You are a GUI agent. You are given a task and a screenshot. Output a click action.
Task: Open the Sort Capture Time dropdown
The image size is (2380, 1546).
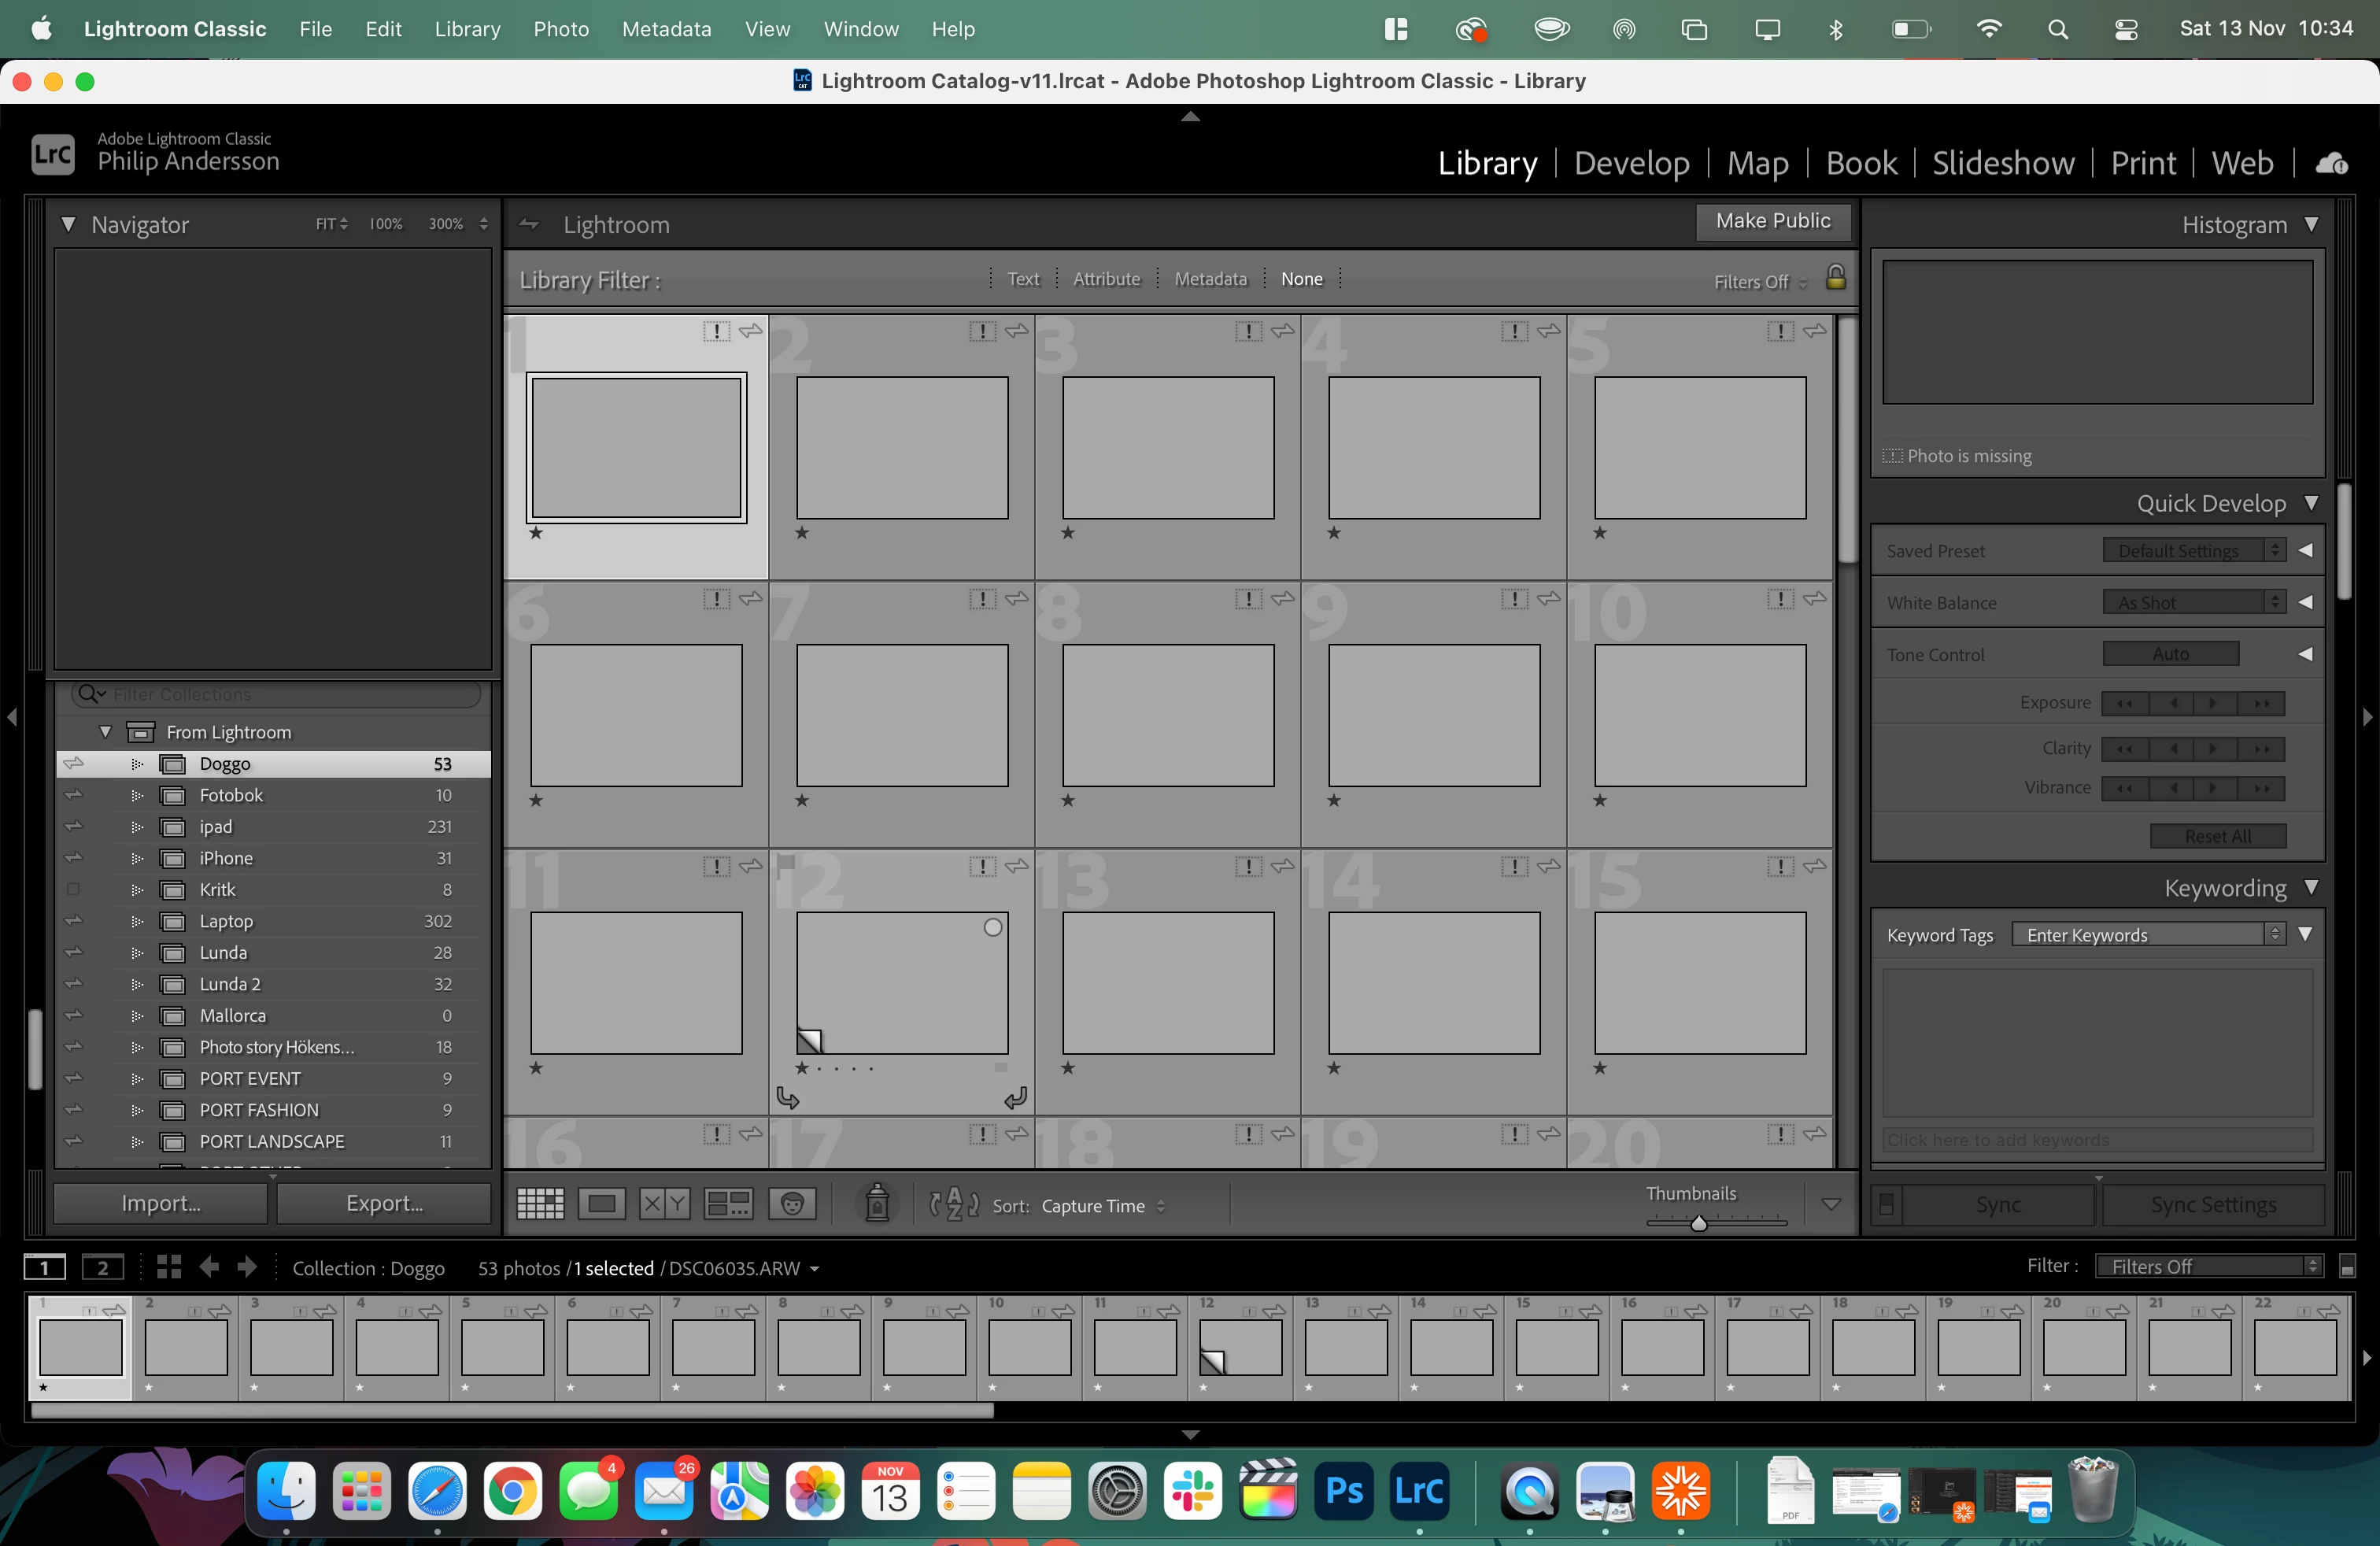coord(1102,1206)
